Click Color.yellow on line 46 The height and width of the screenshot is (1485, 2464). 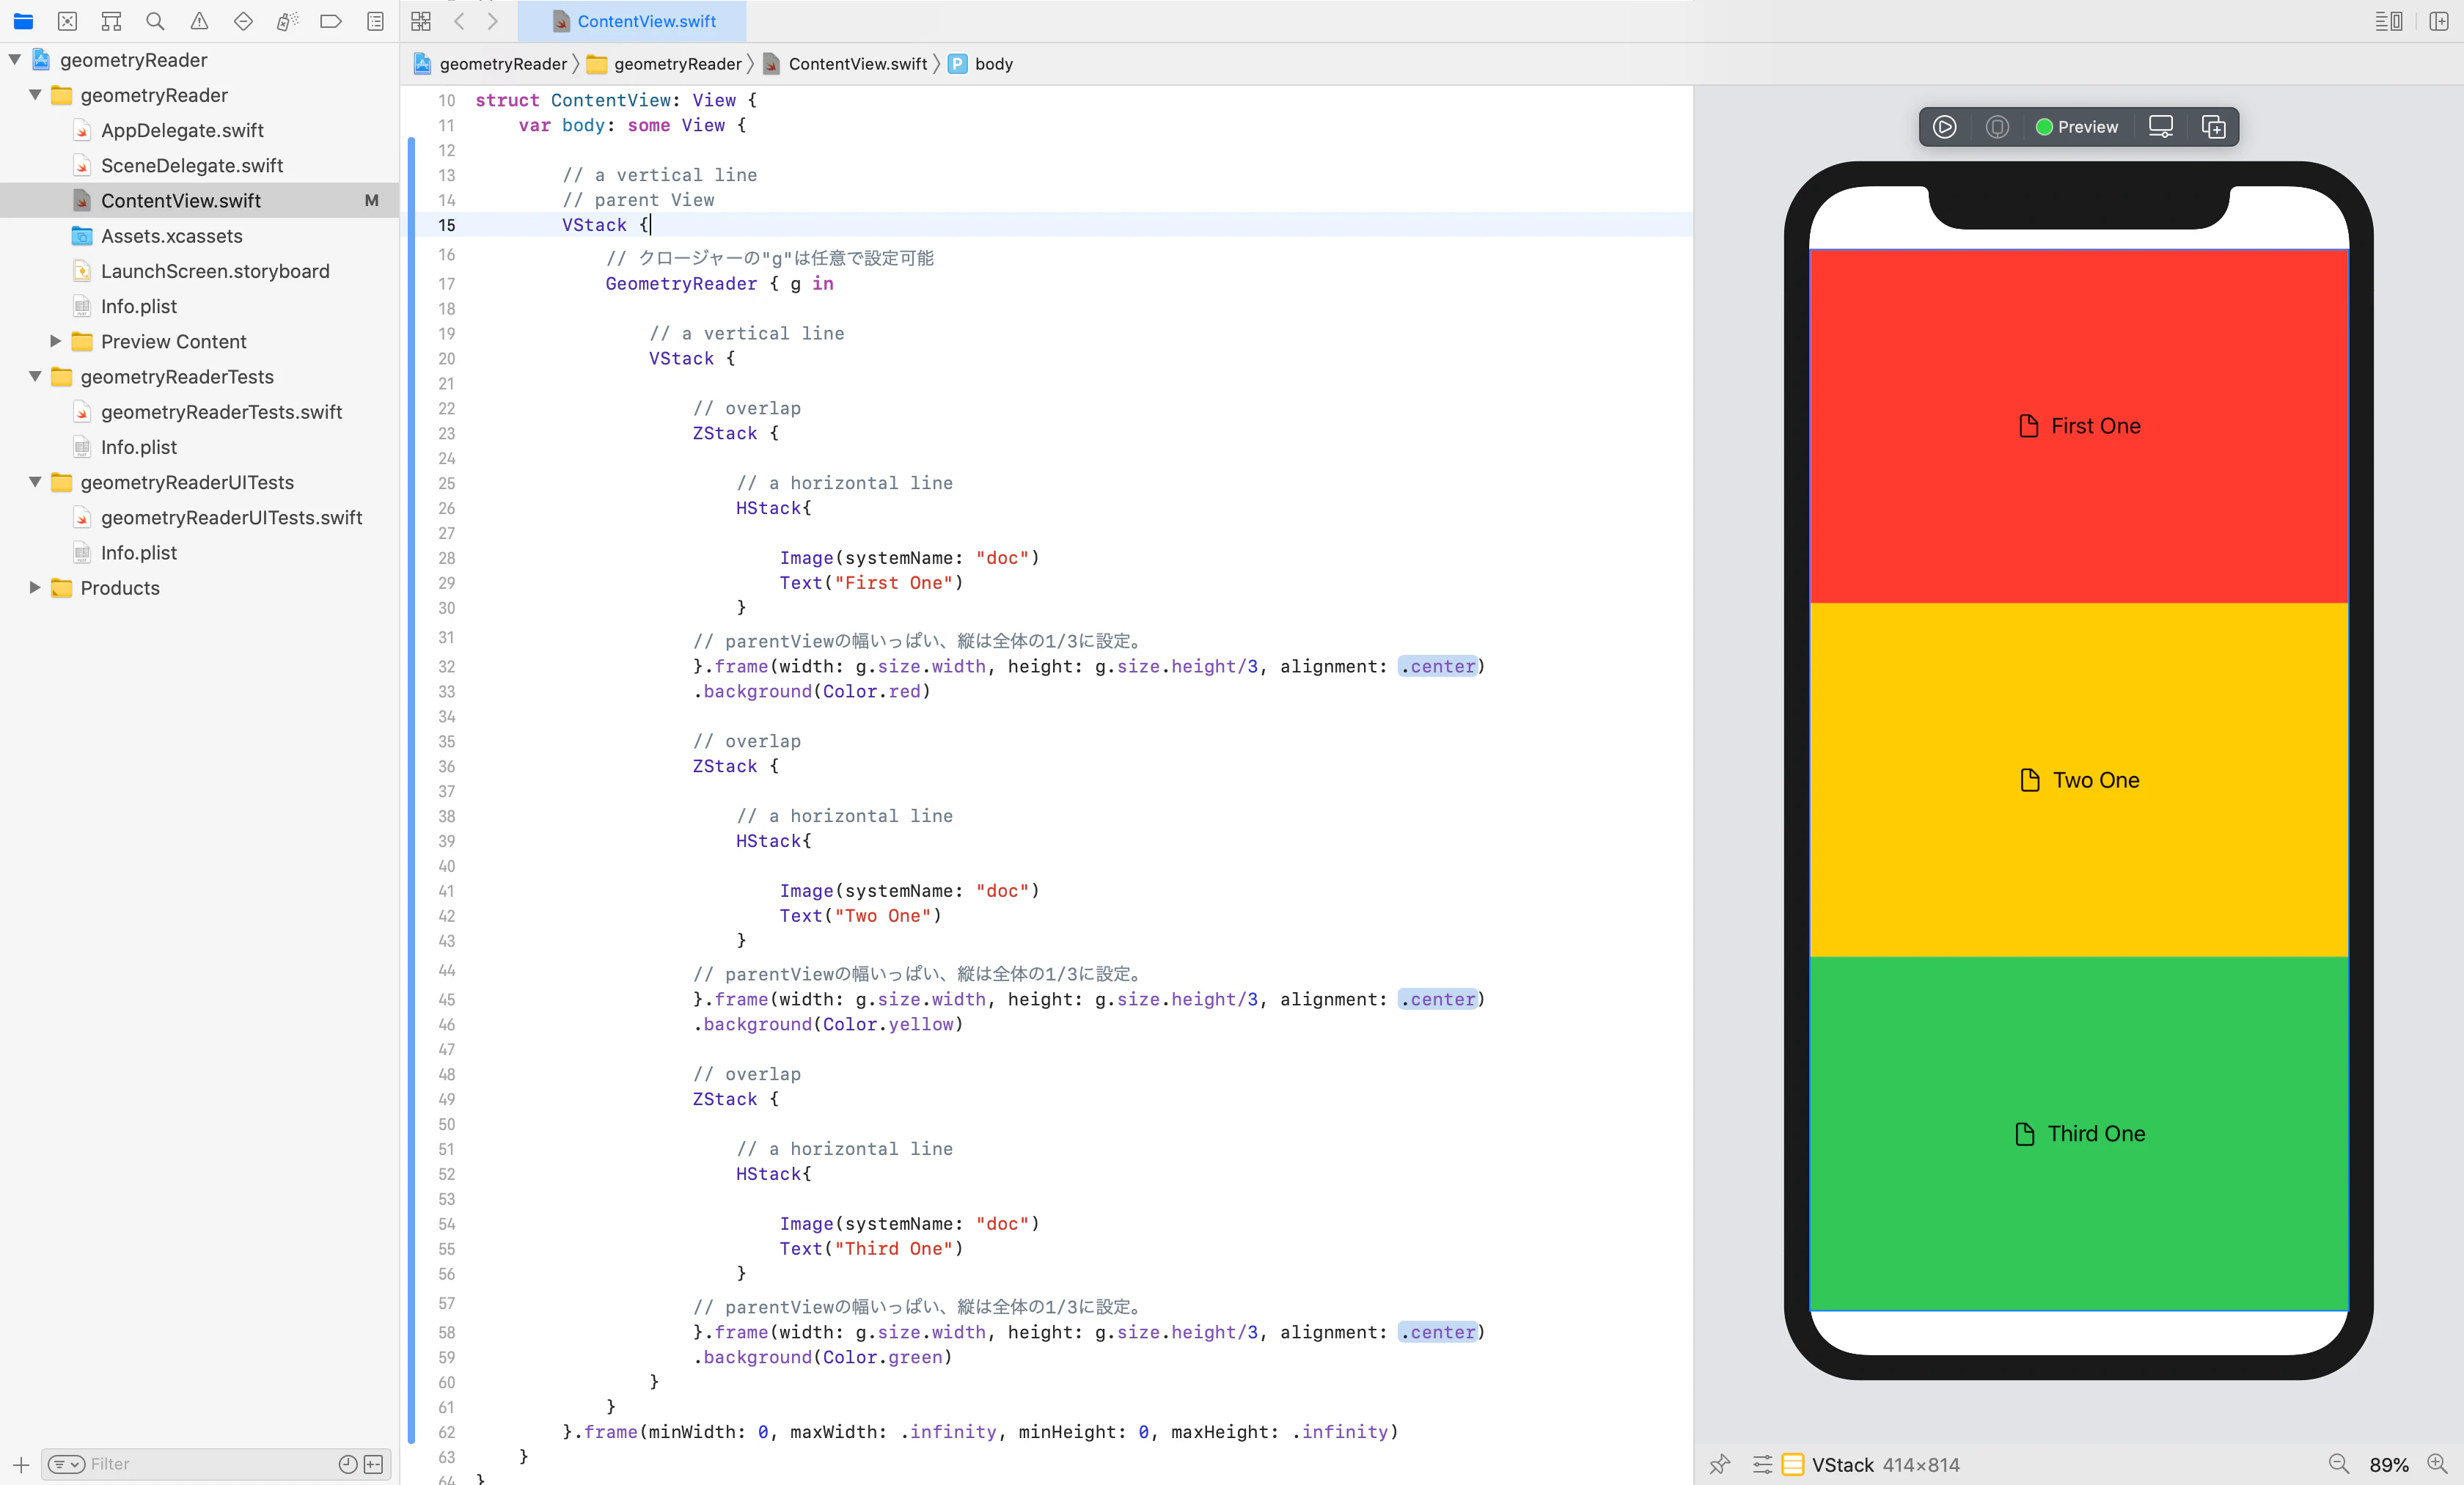click(888, 1024)
